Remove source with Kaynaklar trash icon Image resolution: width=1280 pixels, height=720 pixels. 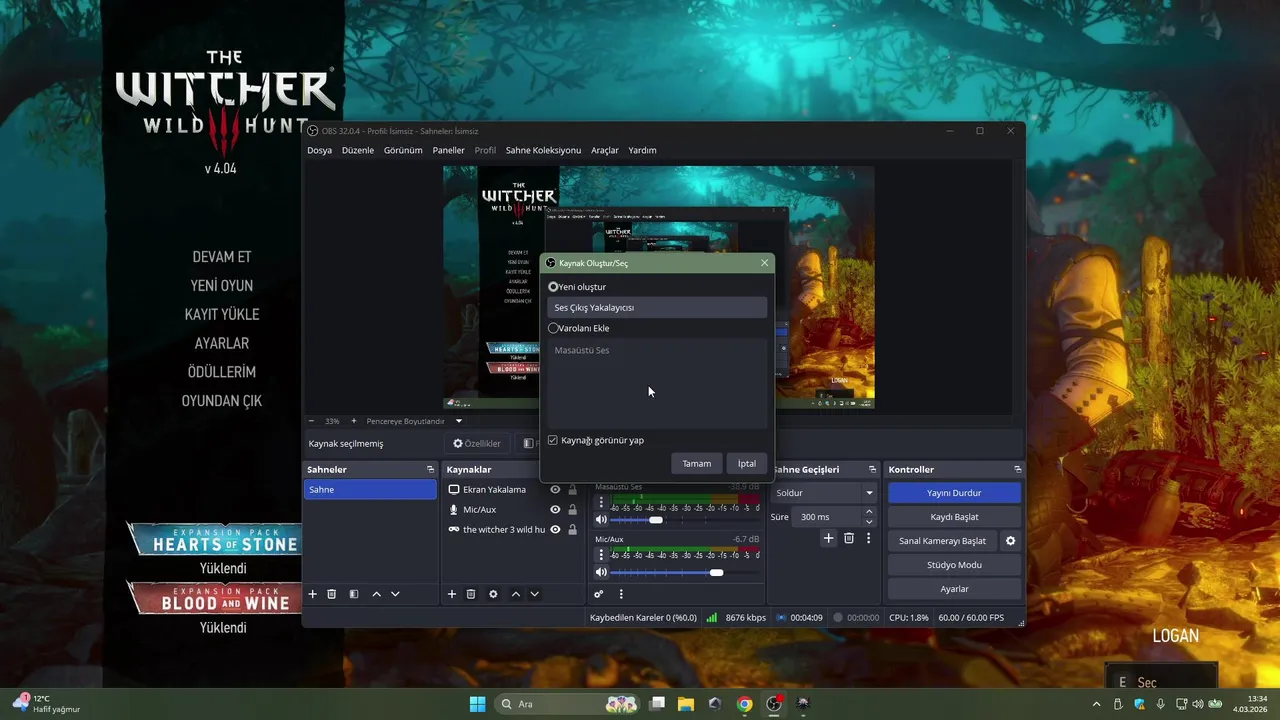[471, 594]
